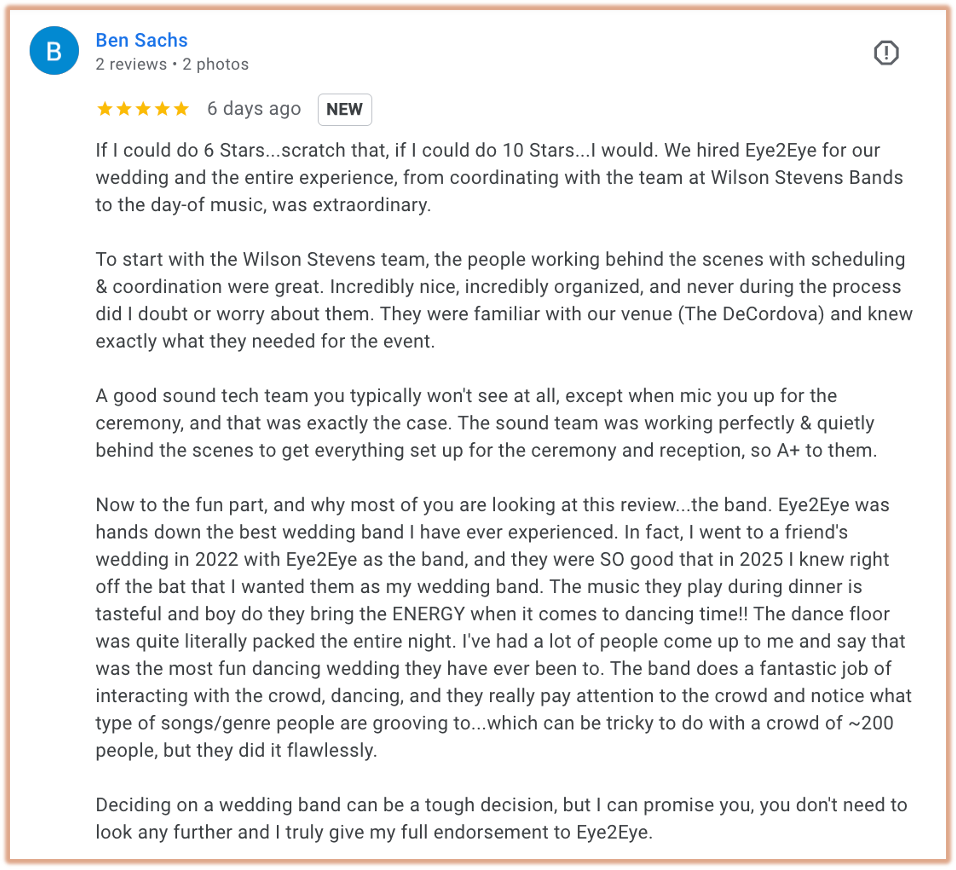The height and width of the screenshot is (870, 956).
Task: Click the report review exclamation icon
Action: [x=886, y=52]
